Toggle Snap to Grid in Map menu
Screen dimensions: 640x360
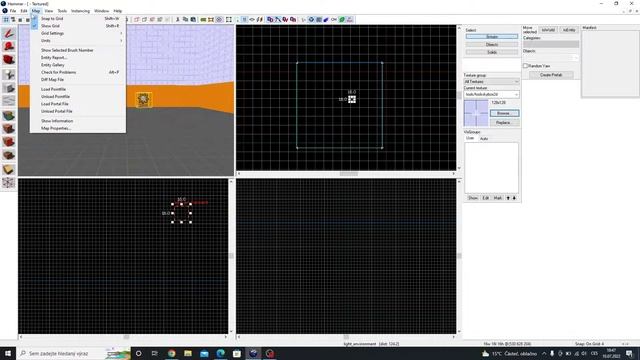coord(78,19)
